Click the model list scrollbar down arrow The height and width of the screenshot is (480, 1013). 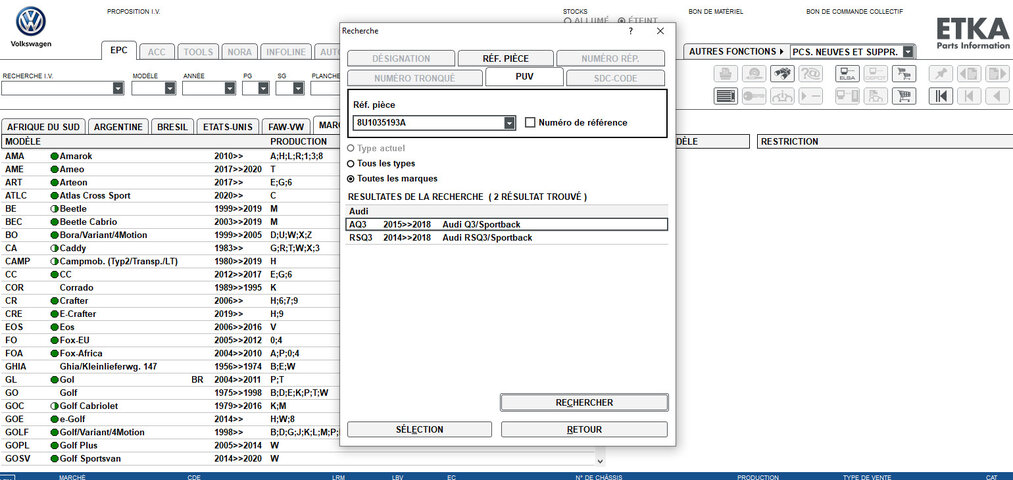(x=600, y=461)
